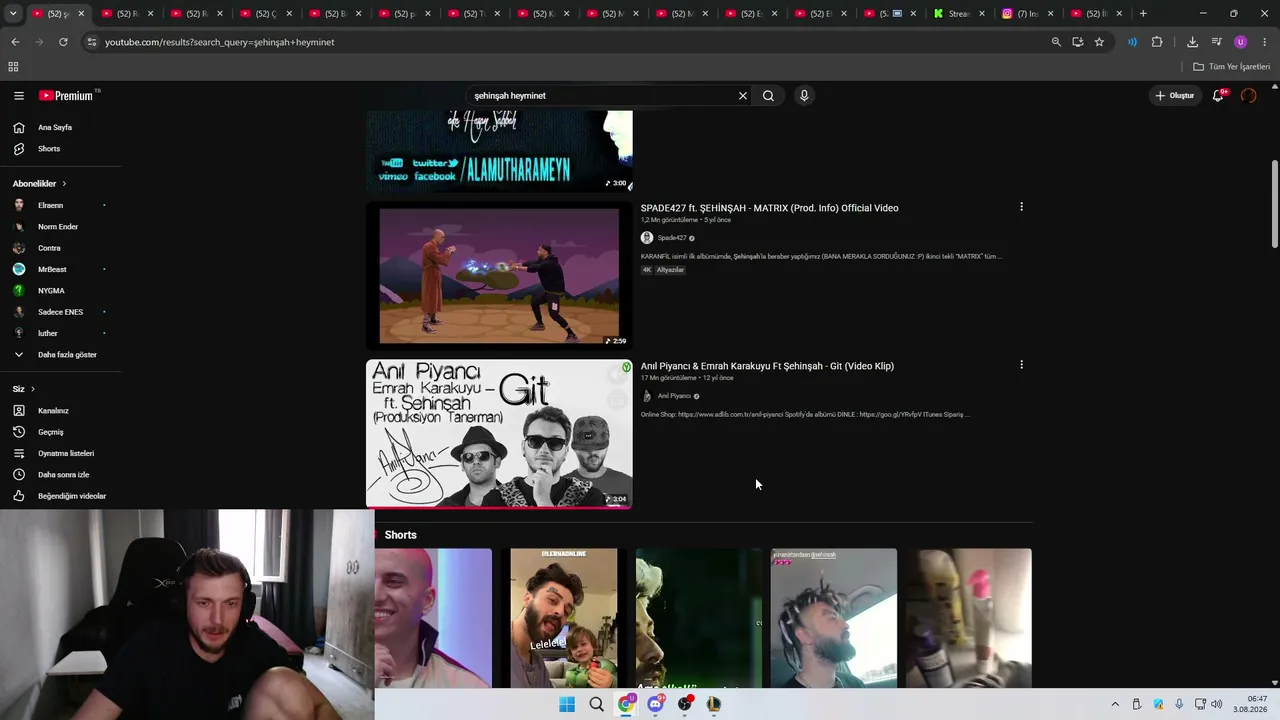
Task: Open League of Legends from the taskbar
Action: point(713,704)
